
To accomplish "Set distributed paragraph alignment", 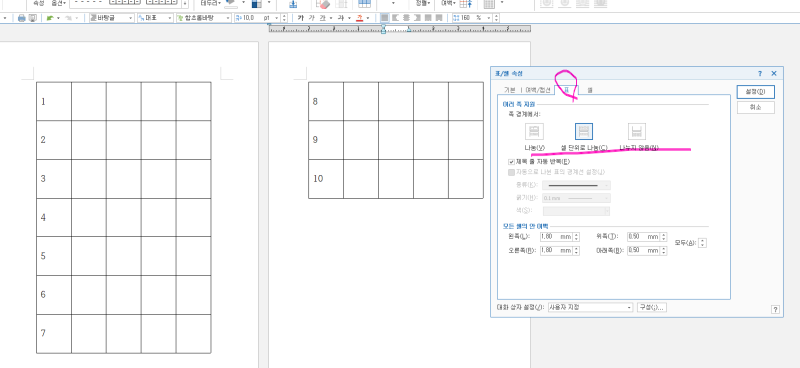I will 428,18.
